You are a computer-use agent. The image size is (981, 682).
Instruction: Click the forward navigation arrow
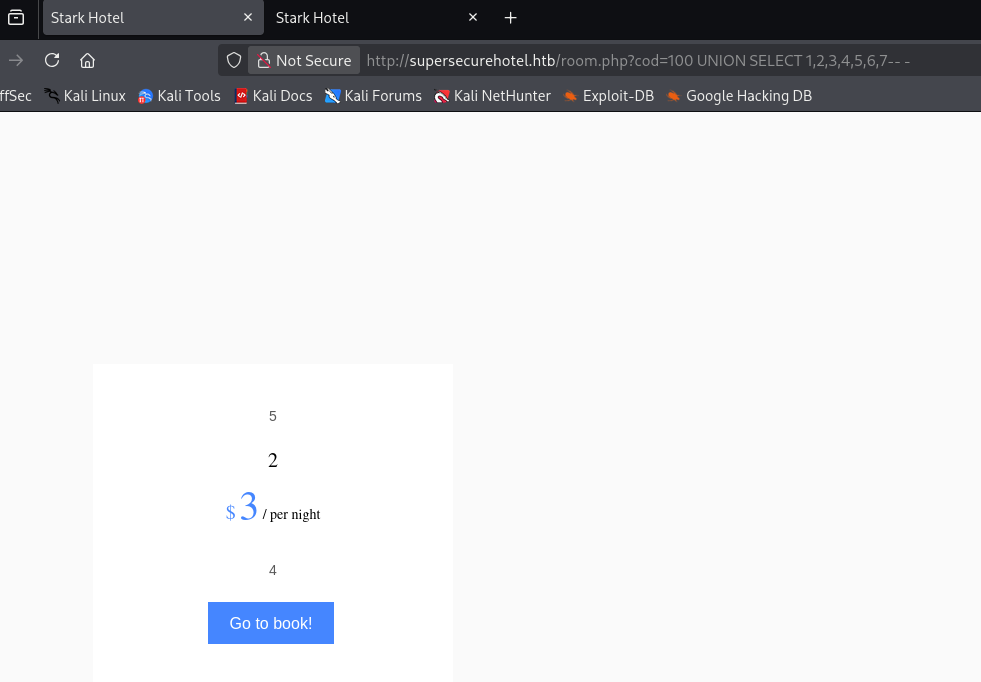16,60
